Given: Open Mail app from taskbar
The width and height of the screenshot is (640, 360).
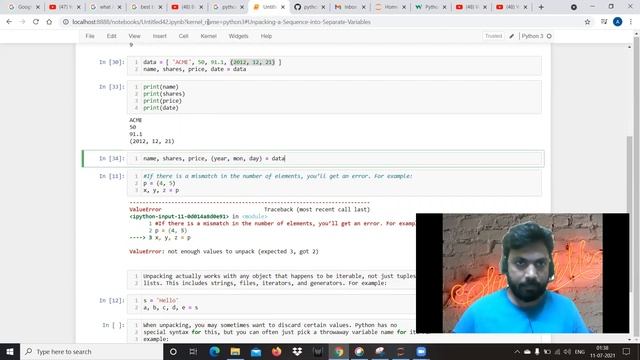Looking at the screenshot, I should coord(256,351).
